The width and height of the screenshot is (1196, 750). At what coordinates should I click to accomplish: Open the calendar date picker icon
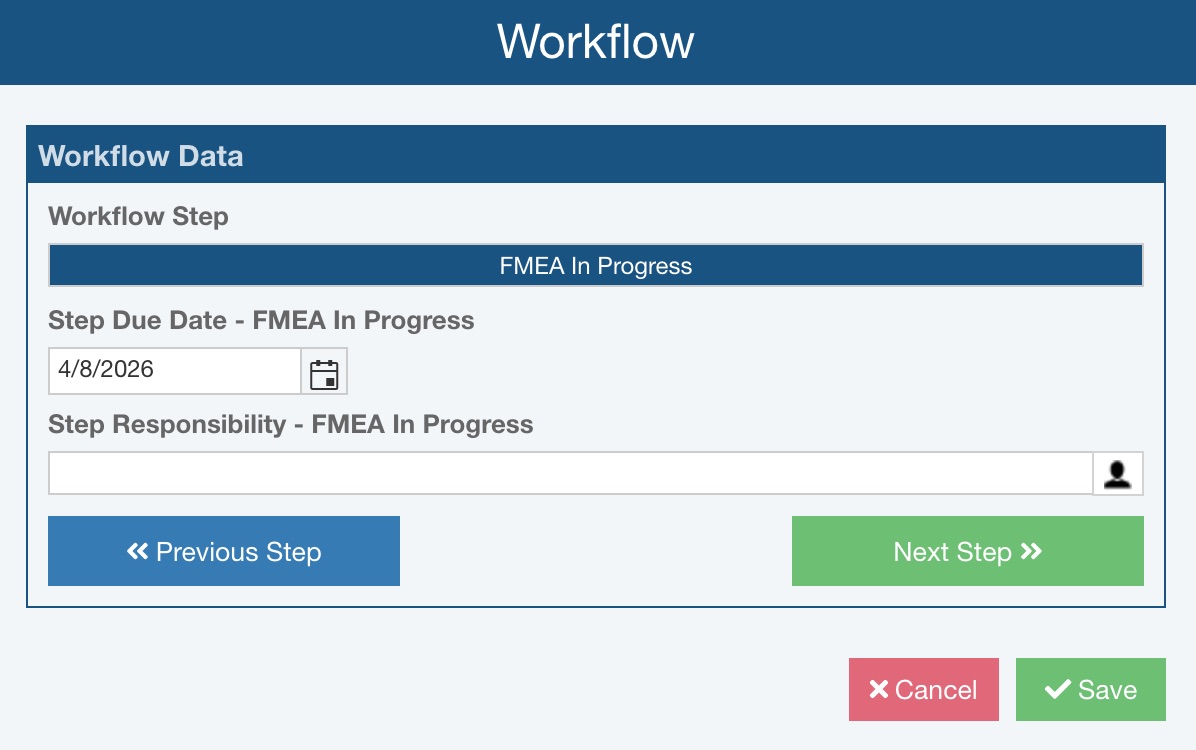[324, 372]
